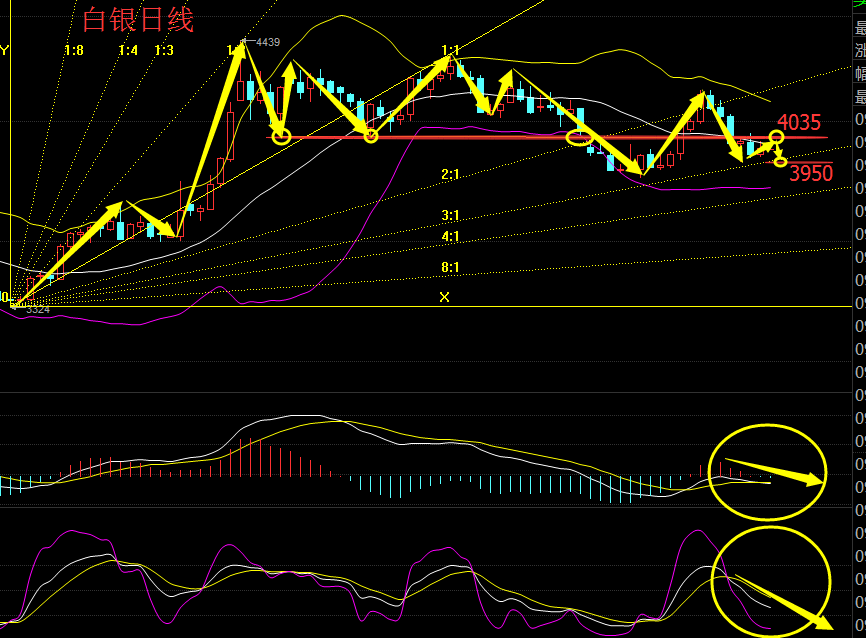Click the Y axis label at top left
The width and height of the screenshot is (866, 638).
4,50
